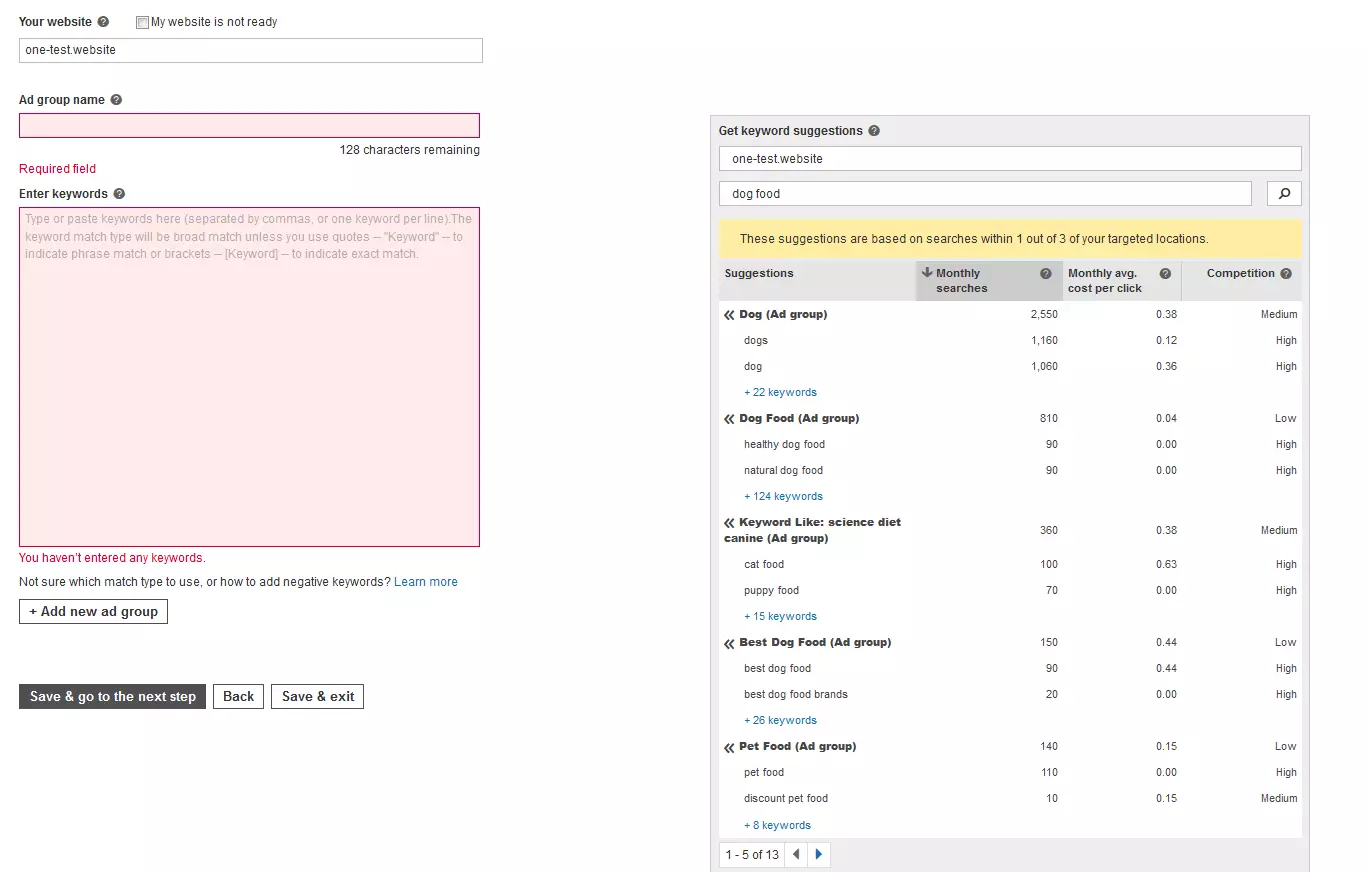Click the help icon beside Your website
The height and width of the screenshot is (872, 1369).
click(103, 22)
